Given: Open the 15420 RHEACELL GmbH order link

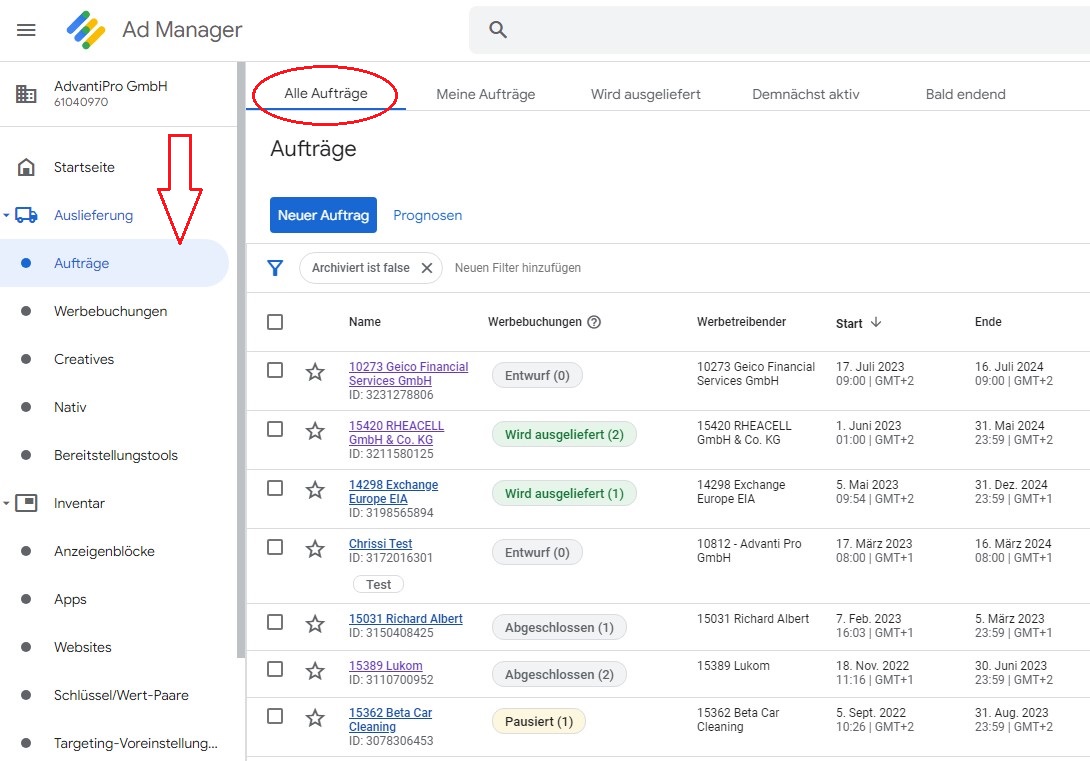Looking at the screenshot, I should coord(396,432).
